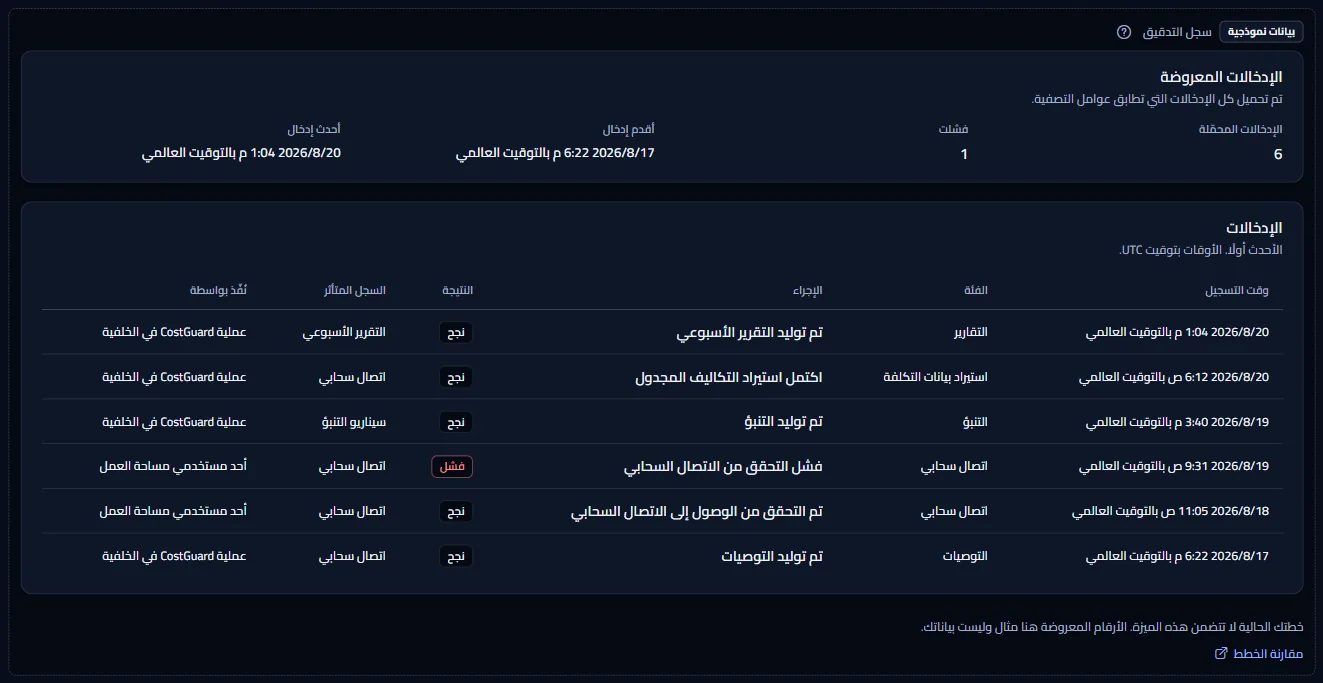This screenshot has height=683, width=1323.
Task: Click the أحدث إدخال value in the summary
Action: (x=241, y=153)
